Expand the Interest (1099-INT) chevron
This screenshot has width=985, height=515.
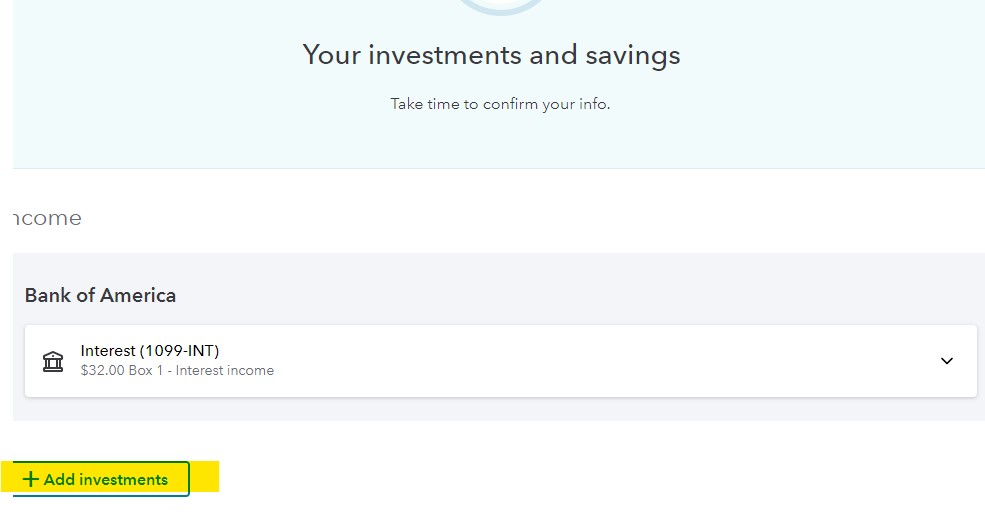coord(947,361)
